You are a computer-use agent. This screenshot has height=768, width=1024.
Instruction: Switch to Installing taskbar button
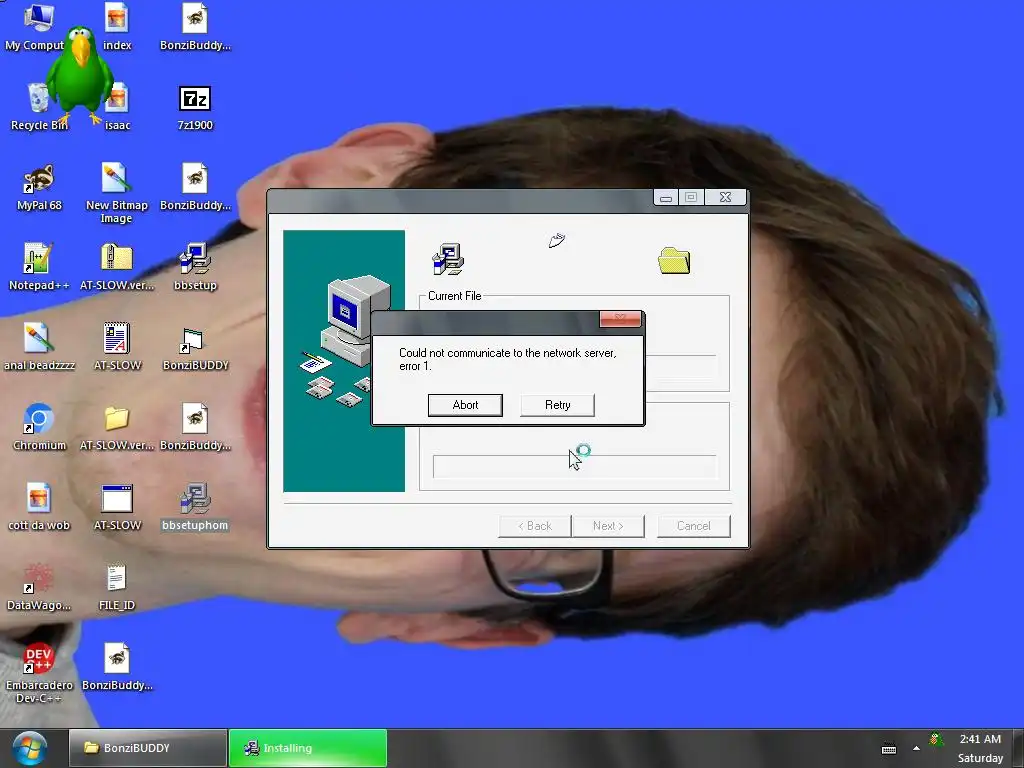pos(308,748)
